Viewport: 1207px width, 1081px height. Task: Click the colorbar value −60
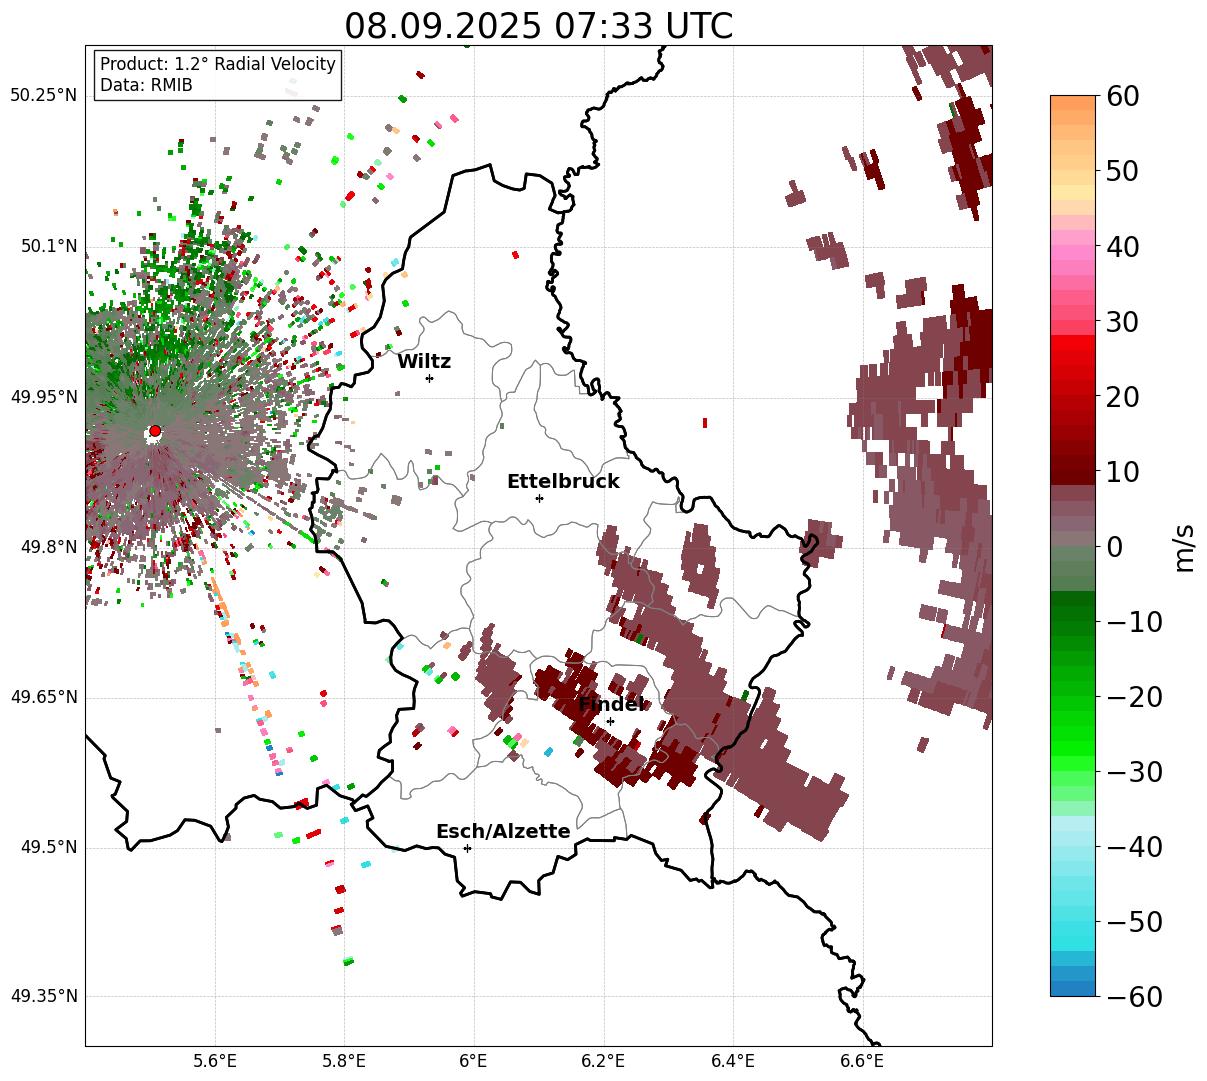pos(1134,996)
